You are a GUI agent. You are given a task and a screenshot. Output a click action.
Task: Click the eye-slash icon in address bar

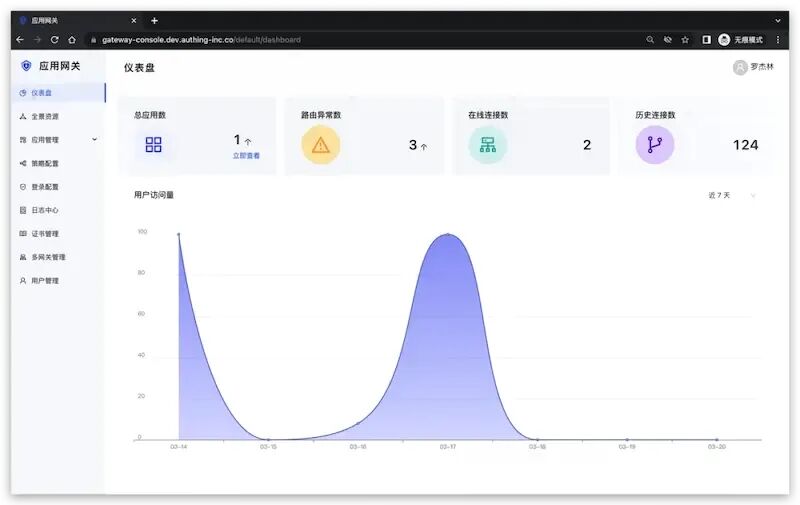point(667,40)
